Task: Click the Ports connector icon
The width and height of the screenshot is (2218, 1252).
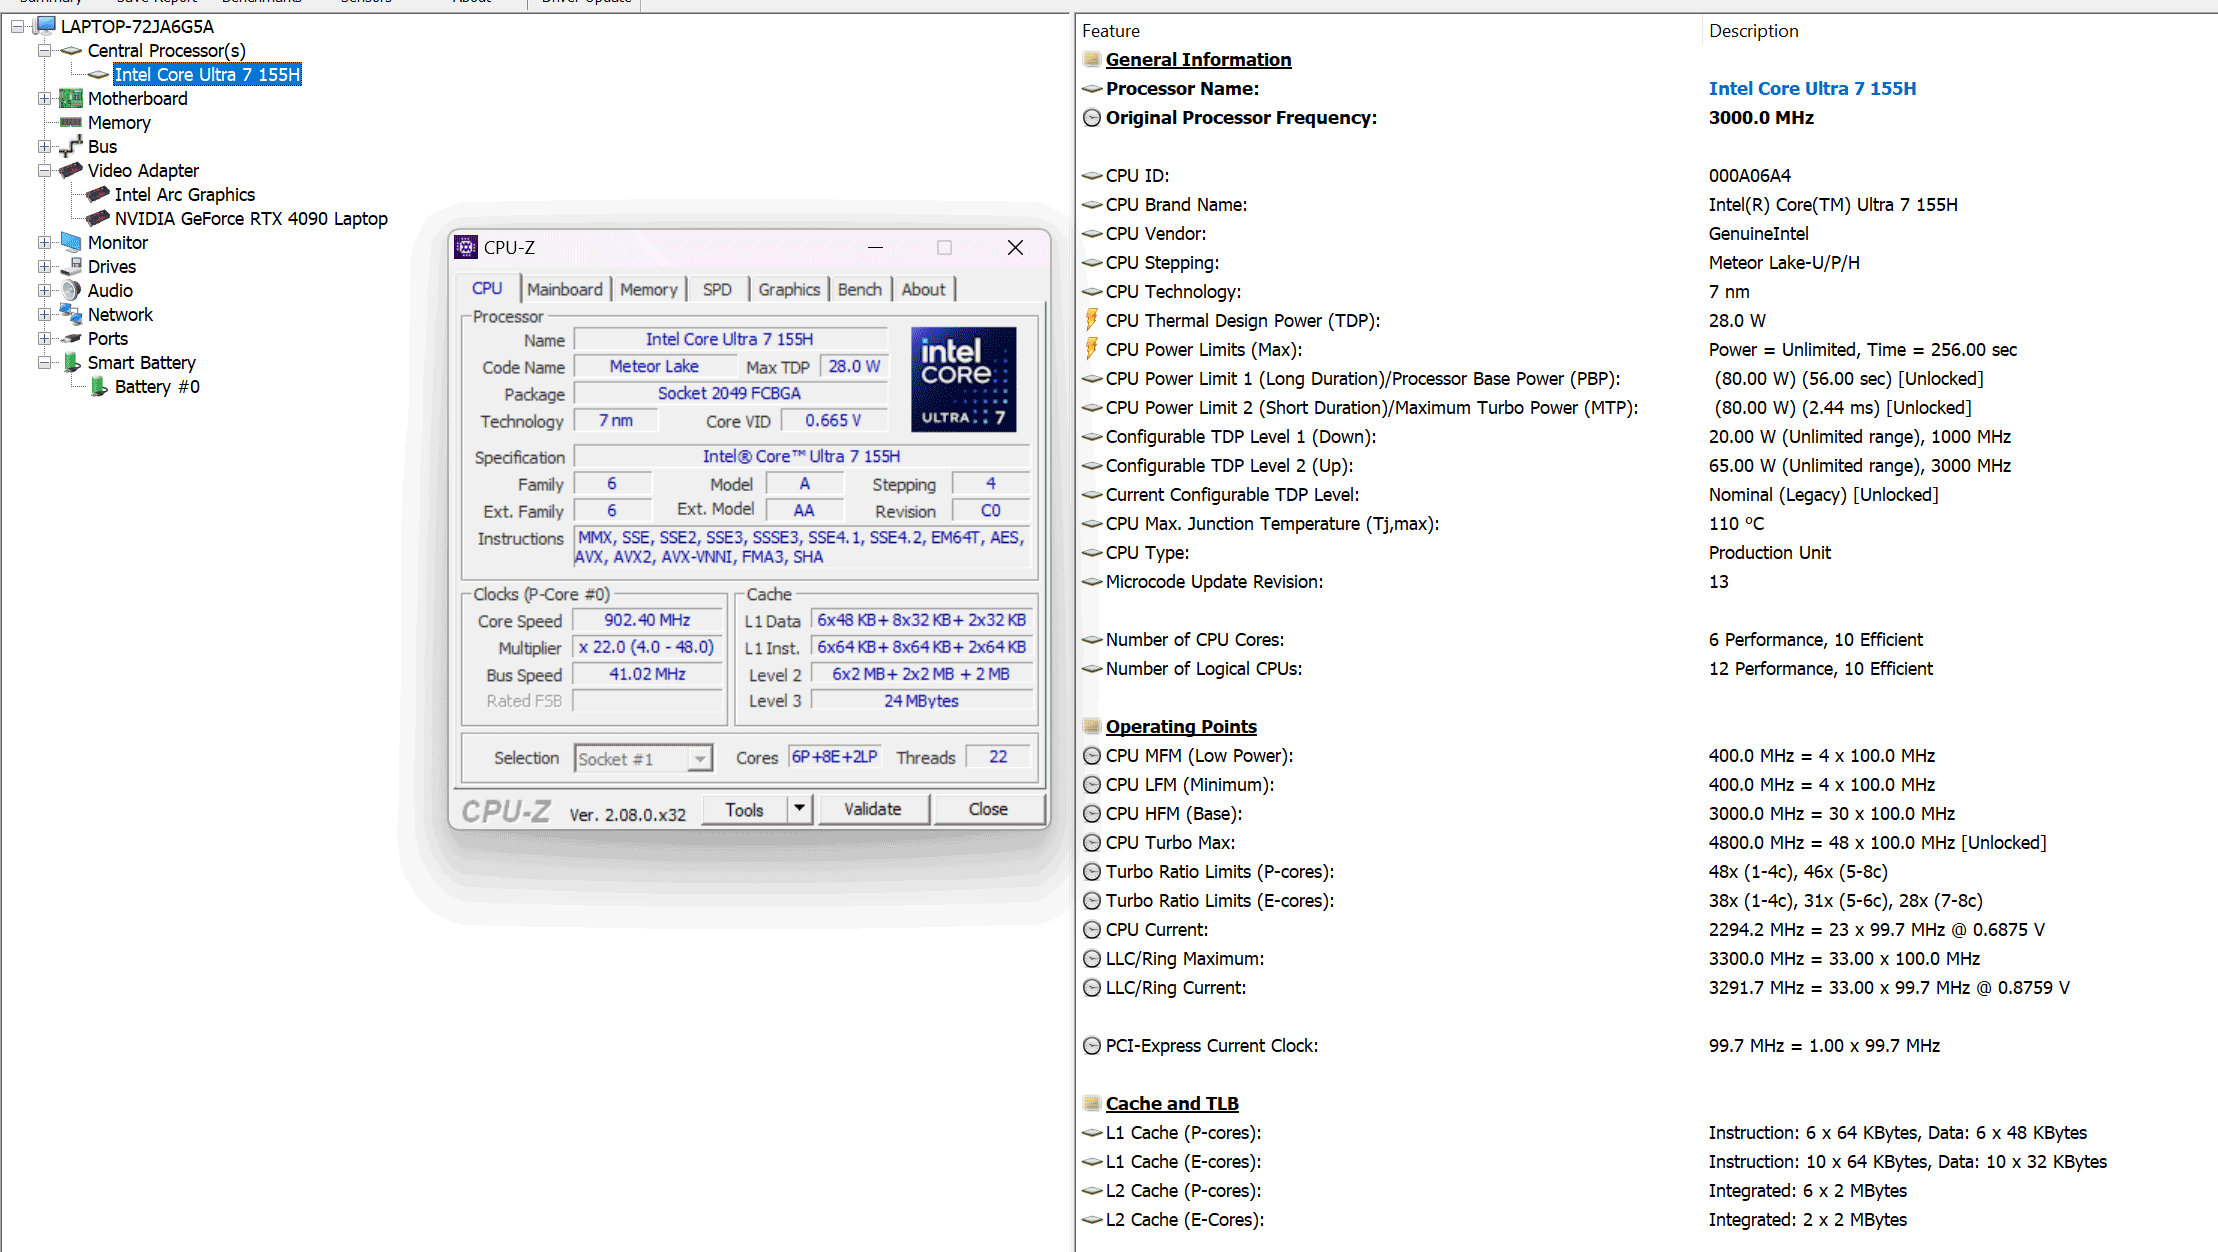Action: (71, 338)
